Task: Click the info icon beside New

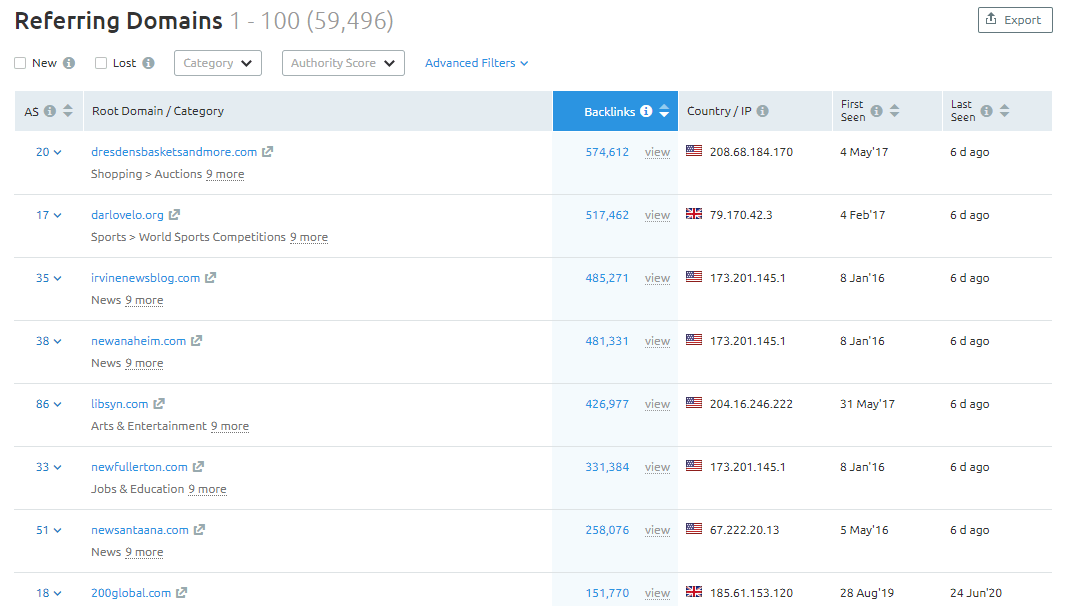Action: [x=69, y=63]
